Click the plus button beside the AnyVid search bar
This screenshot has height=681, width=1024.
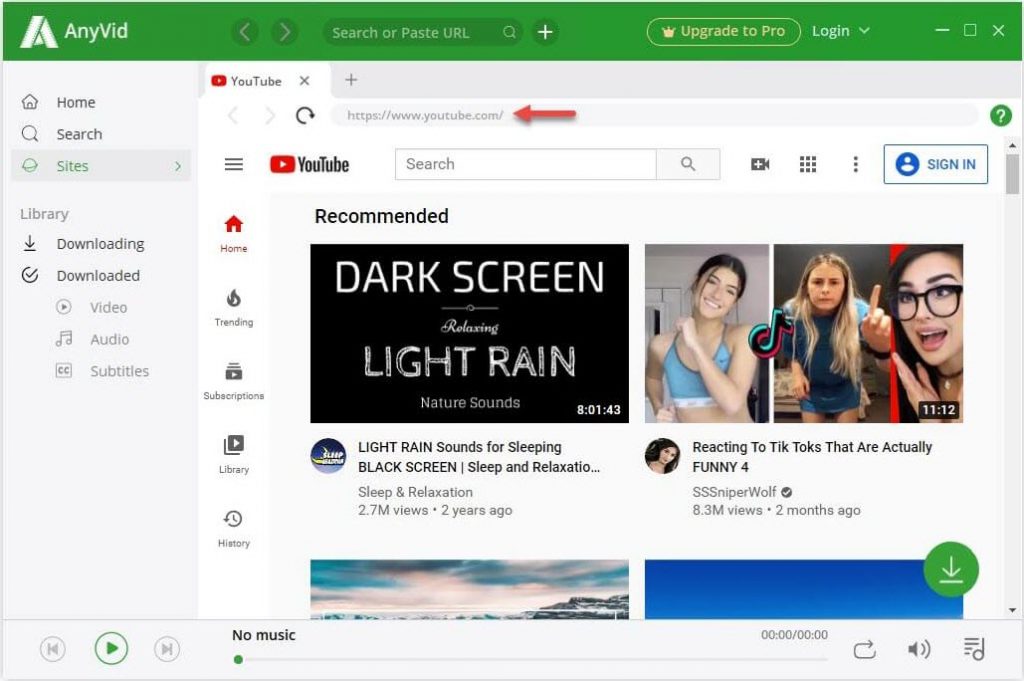[x=545, y=32]
